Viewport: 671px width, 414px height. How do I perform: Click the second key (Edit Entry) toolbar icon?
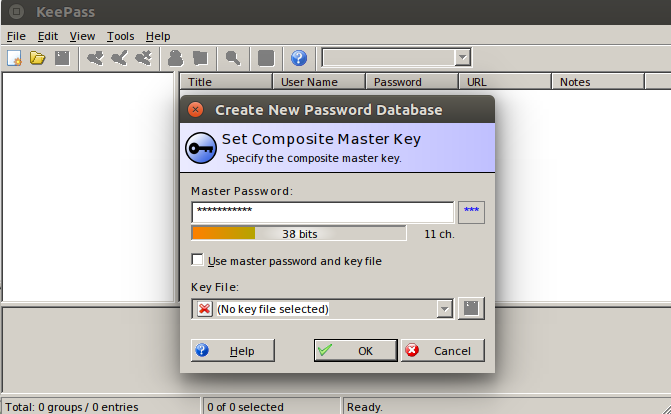[119, 58]
